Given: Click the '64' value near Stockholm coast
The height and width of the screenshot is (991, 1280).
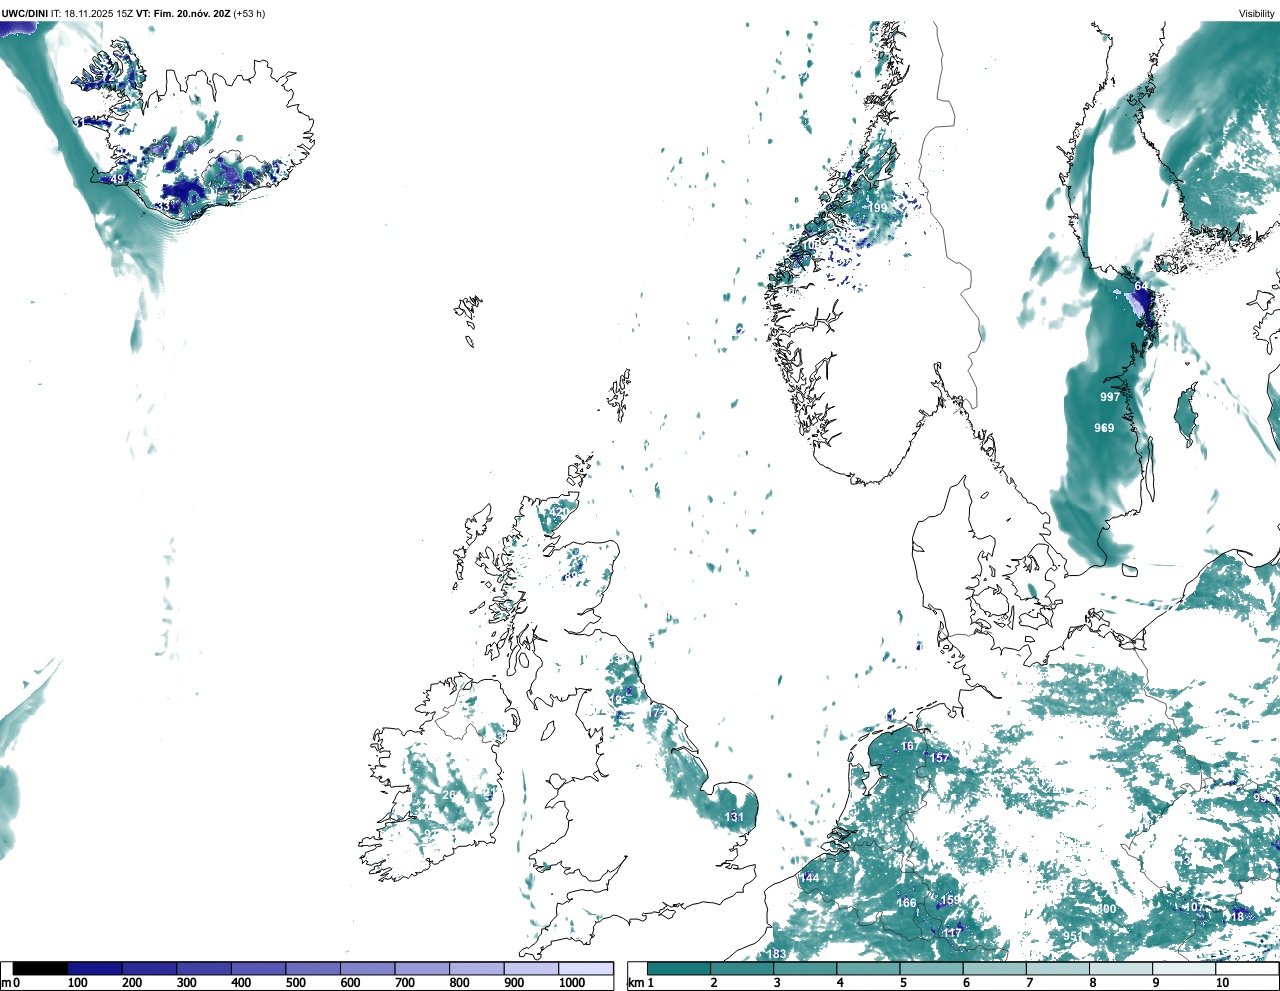Looking at the screenshot, I should [x=1141, y=287].
